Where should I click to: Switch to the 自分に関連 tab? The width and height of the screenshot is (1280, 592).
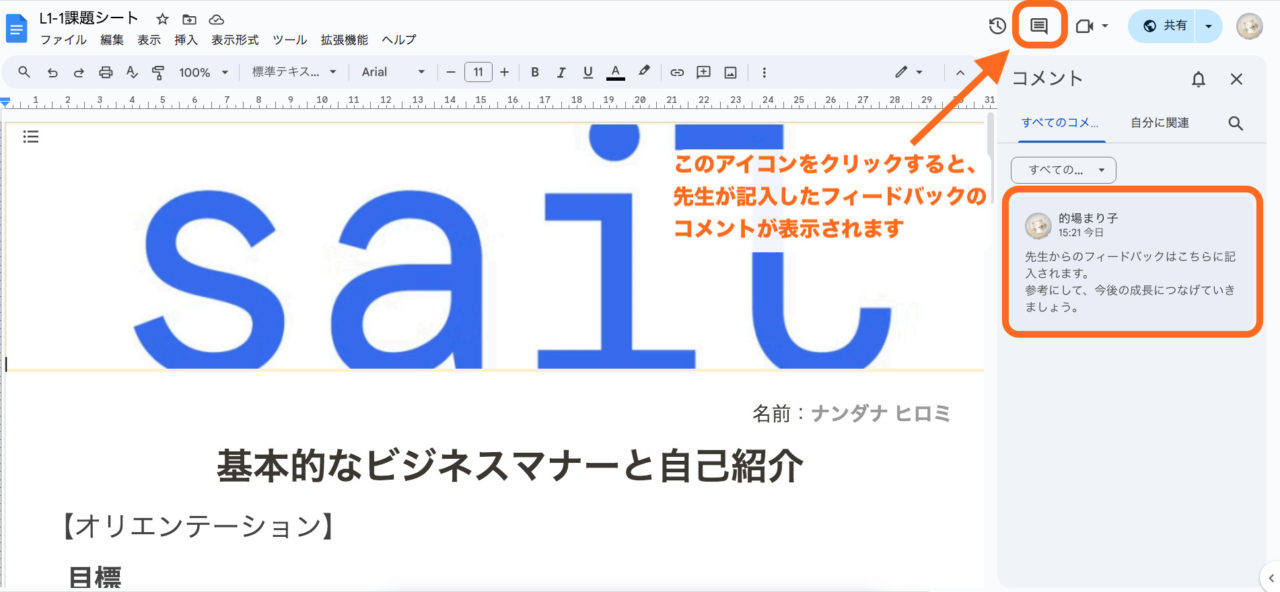(1159, 123)
